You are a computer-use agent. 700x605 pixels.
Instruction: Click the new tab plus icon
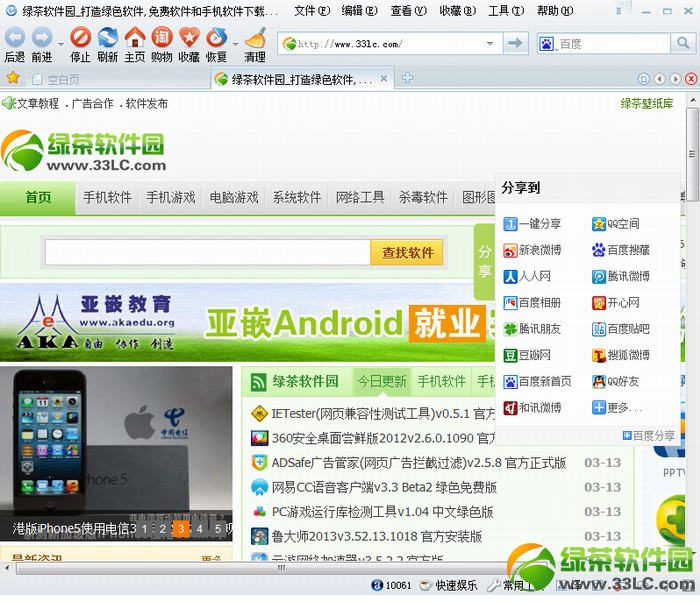click(407, 79)
